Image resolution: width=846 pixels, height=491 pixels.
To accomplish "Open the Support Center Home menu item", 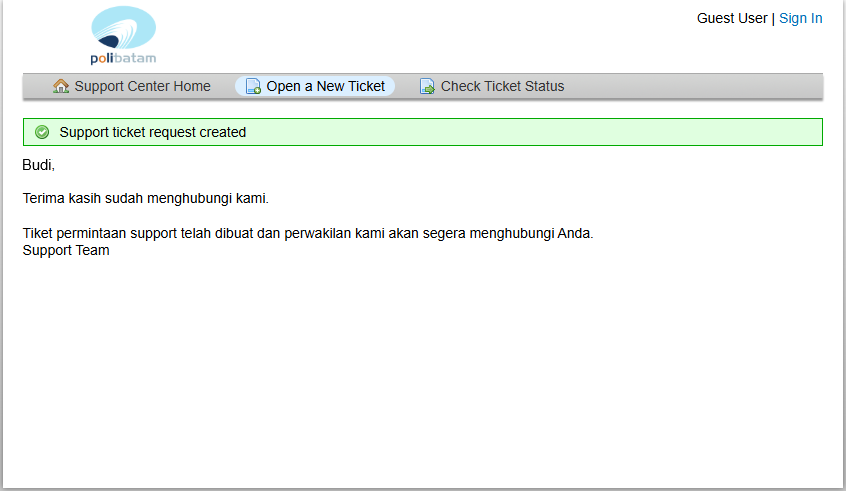I will [142, 86].
